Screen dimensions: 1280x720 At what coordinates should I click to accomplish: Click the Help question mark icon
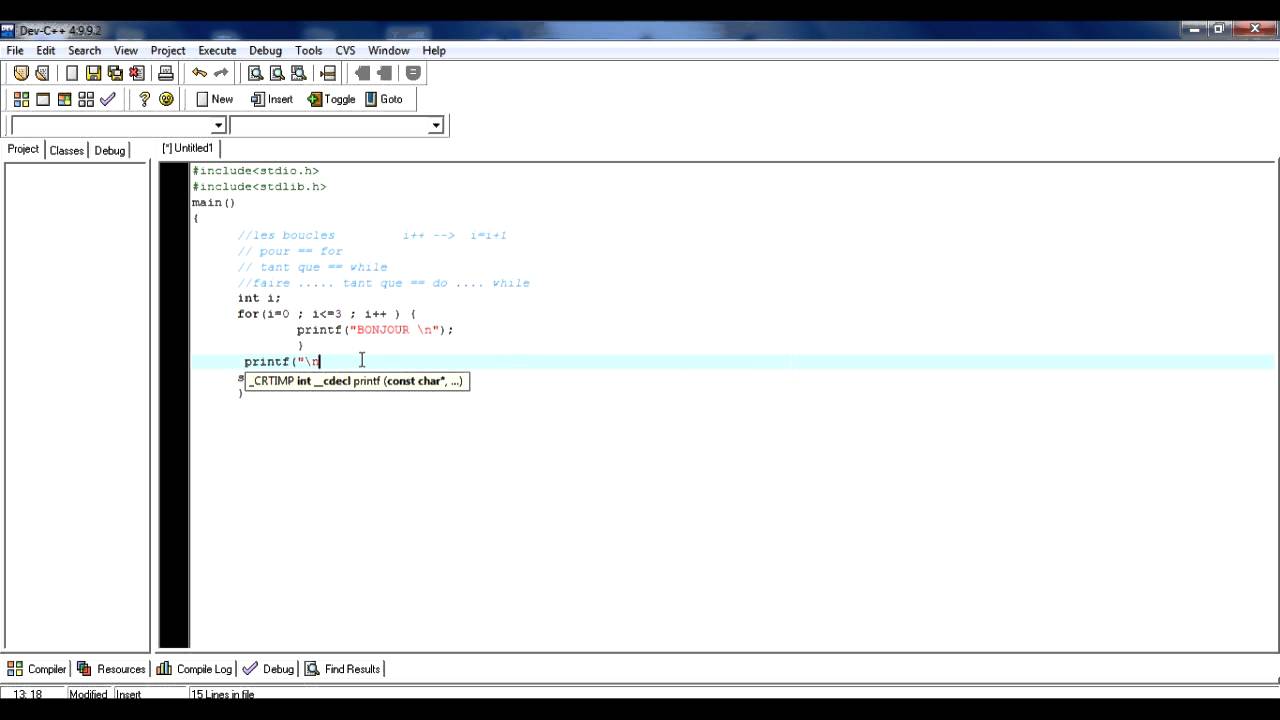(x=144, y=99)
